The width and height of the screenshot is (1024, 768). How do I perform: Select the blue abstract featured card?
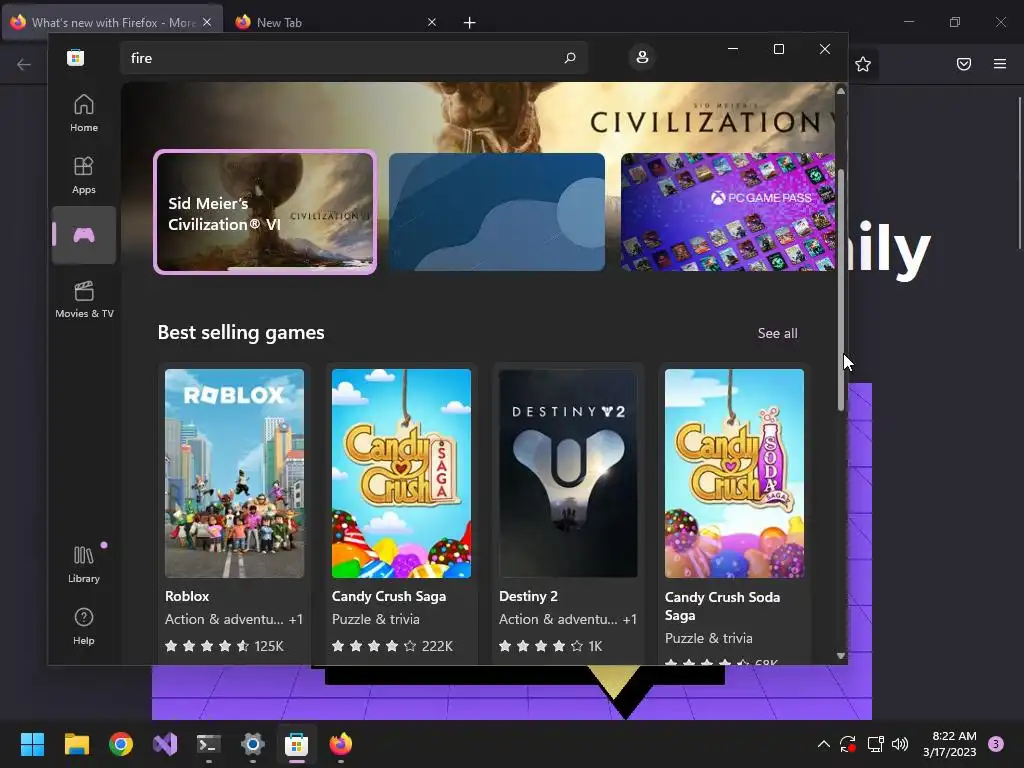(x=497, y=212)
